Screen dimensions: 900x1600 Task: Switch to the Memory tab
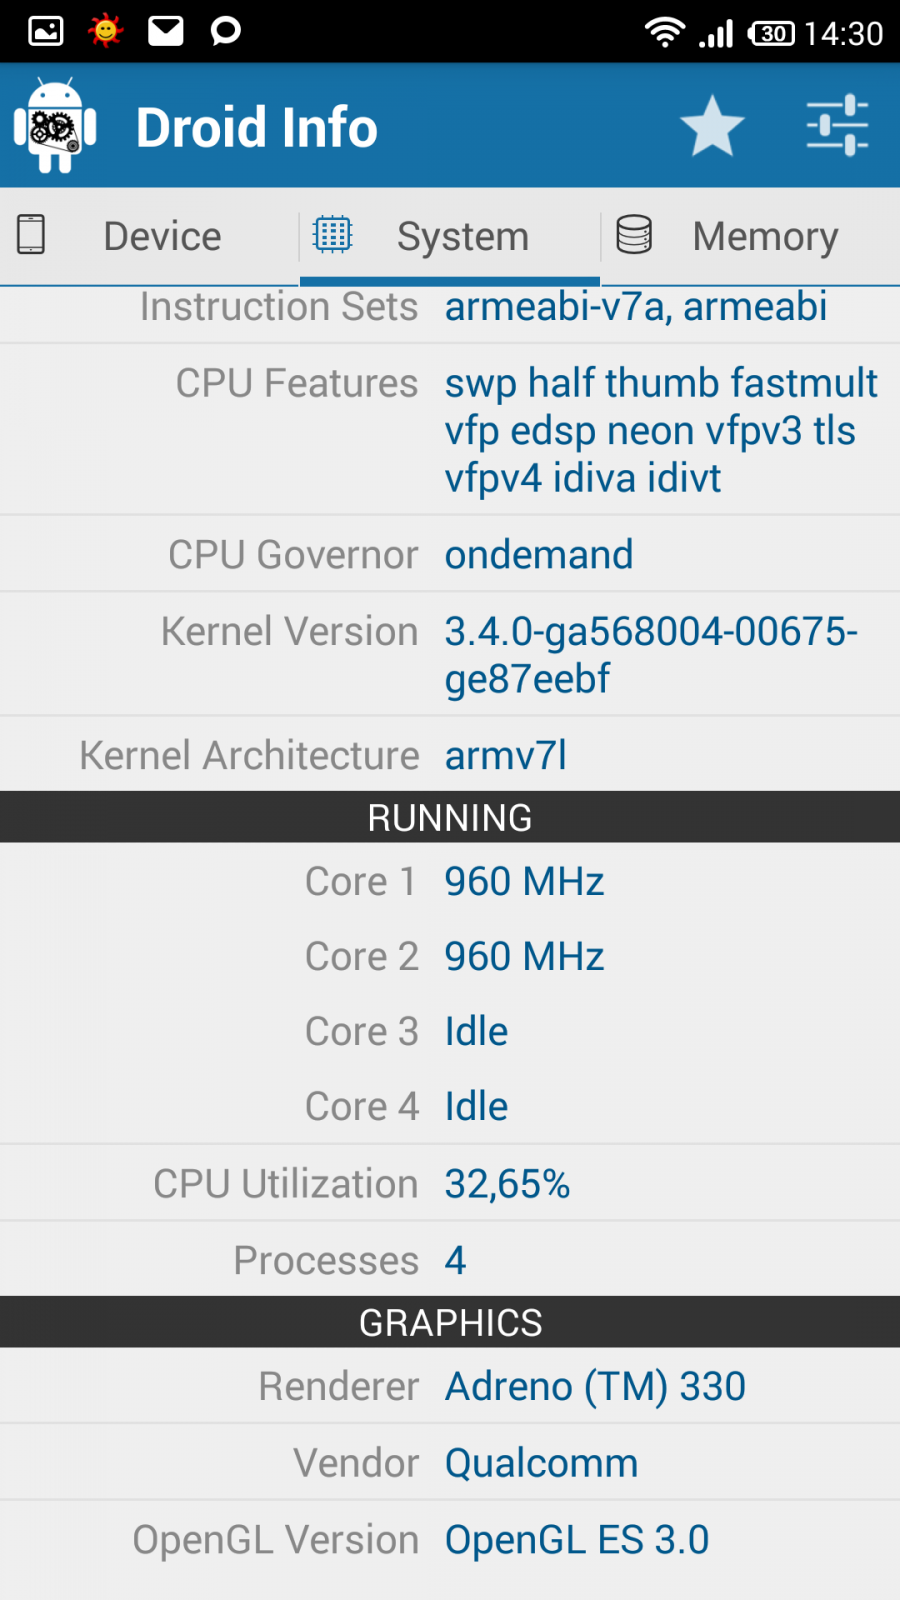coord(765,237)
